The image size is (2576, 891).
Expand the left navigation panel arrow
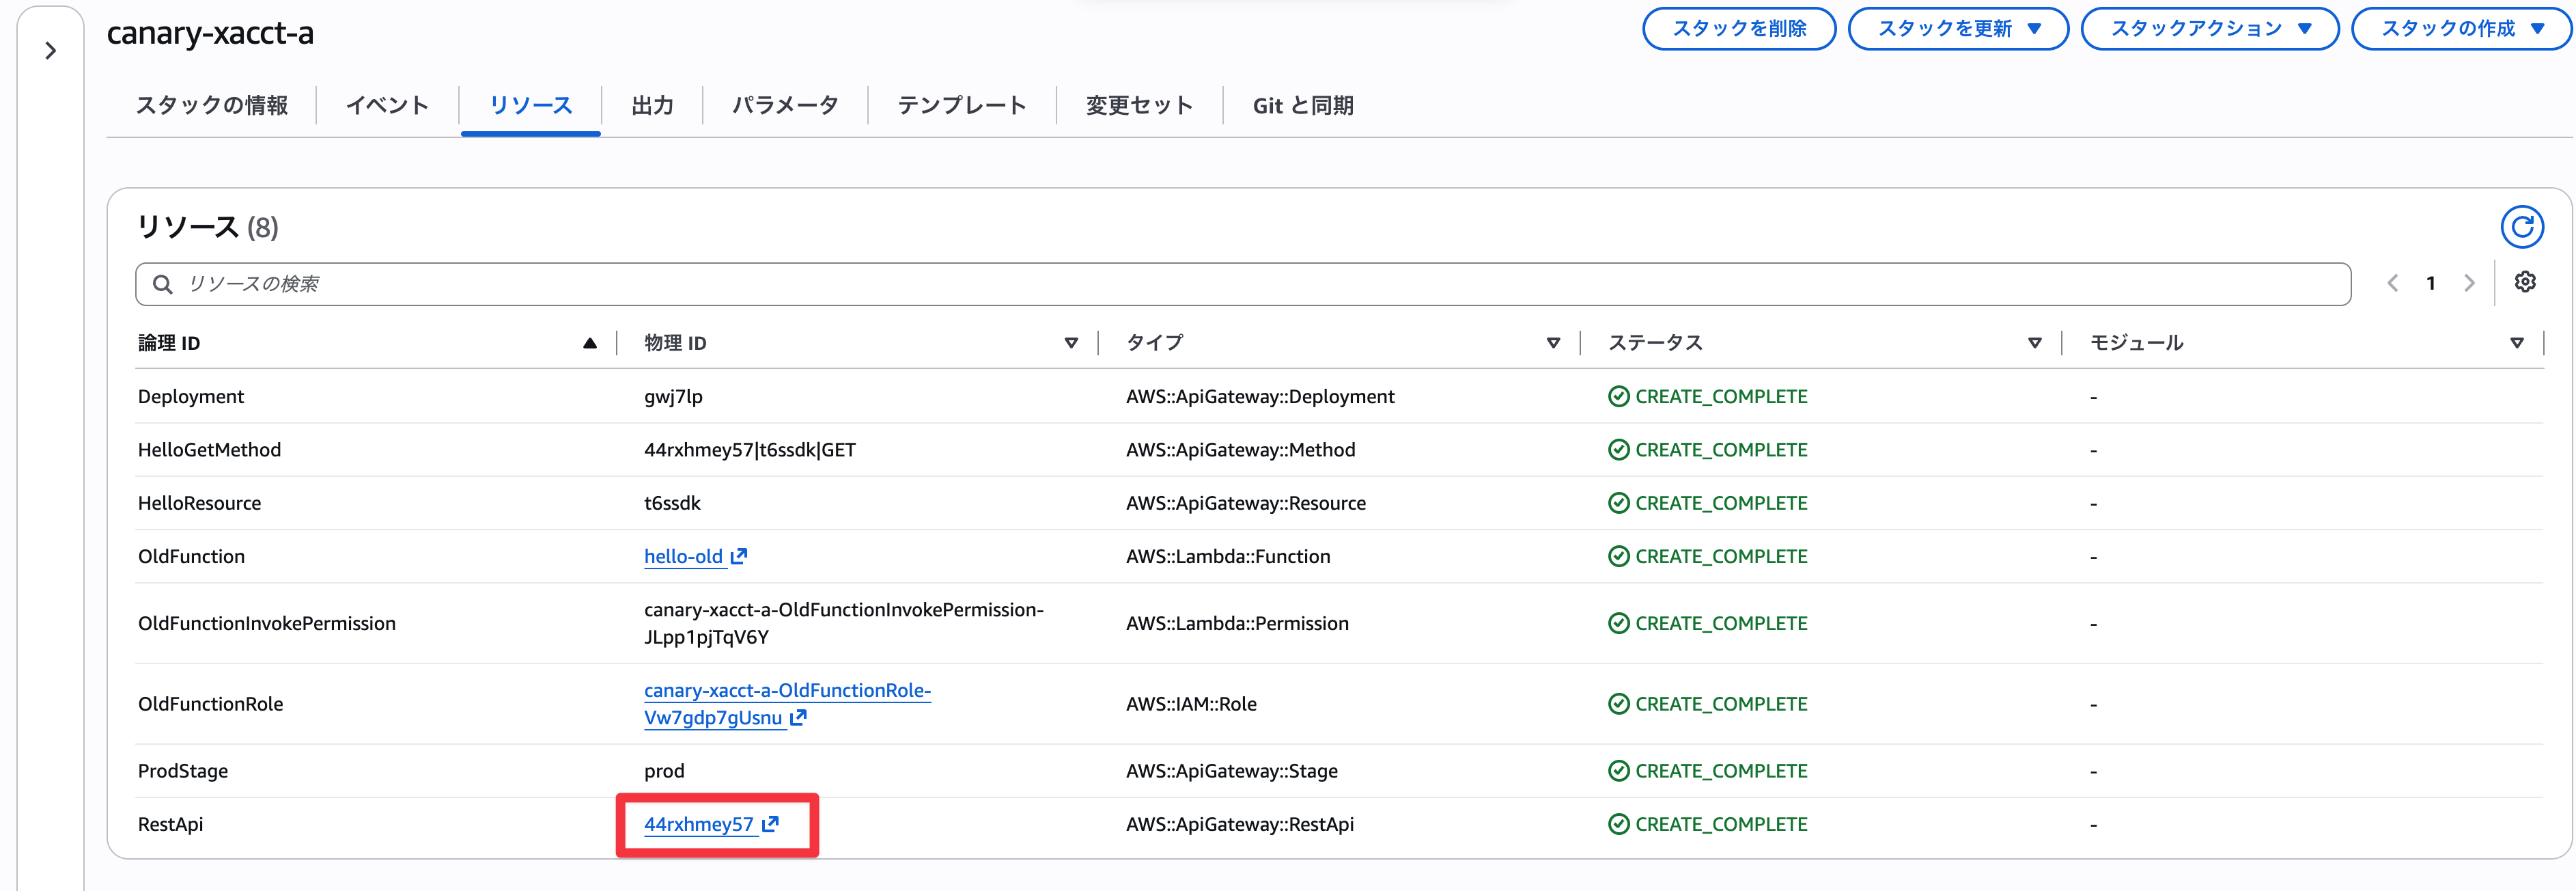(x=50, y=51)
